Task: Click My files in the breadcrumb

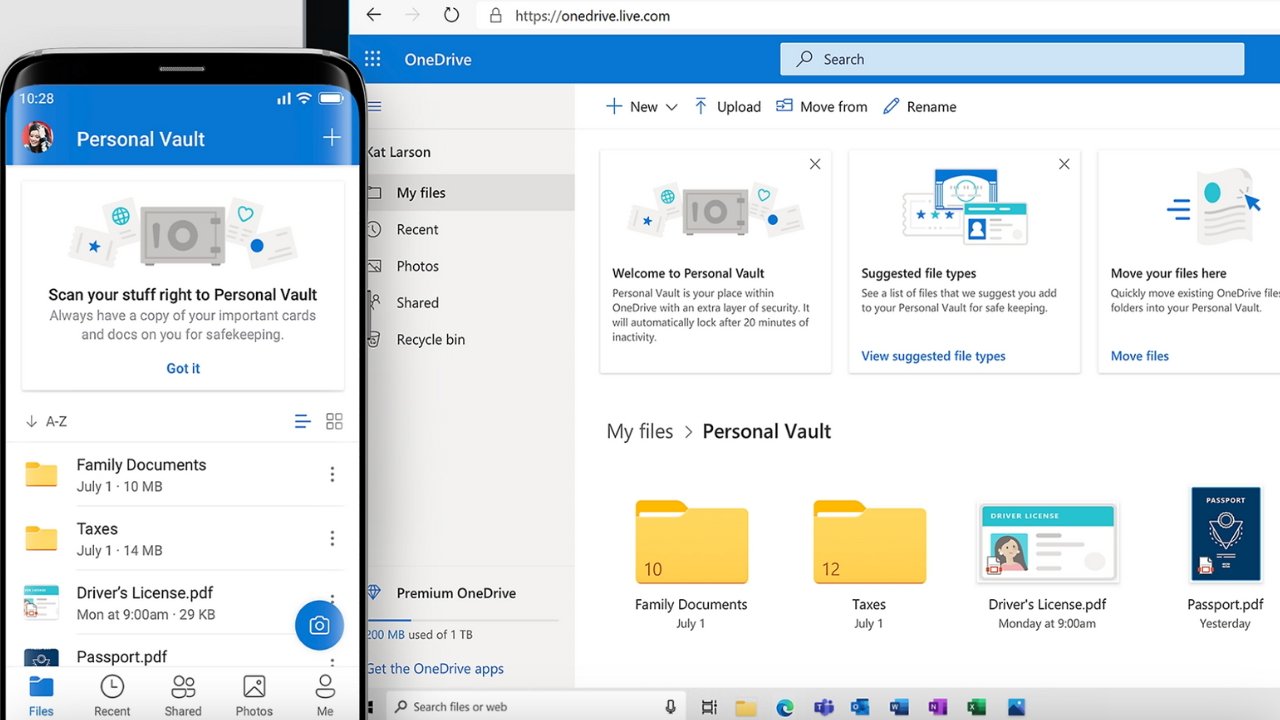Action: [x=639, y=432]
